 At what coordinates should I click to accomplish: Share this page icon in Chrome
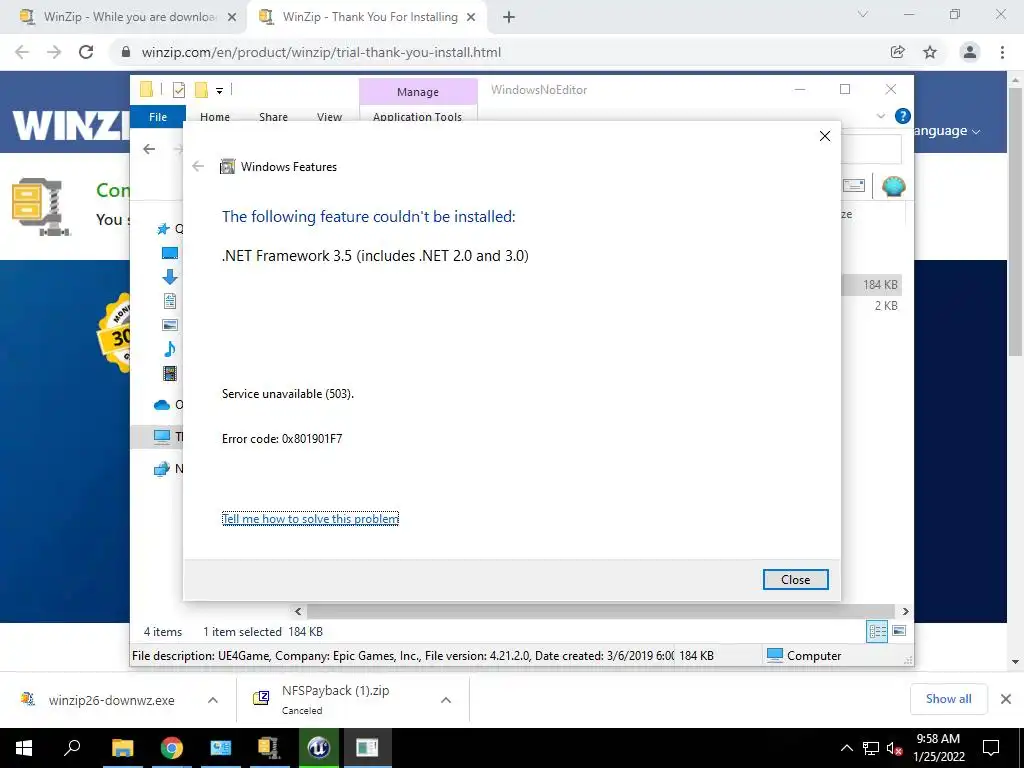[x=898, y=52]
